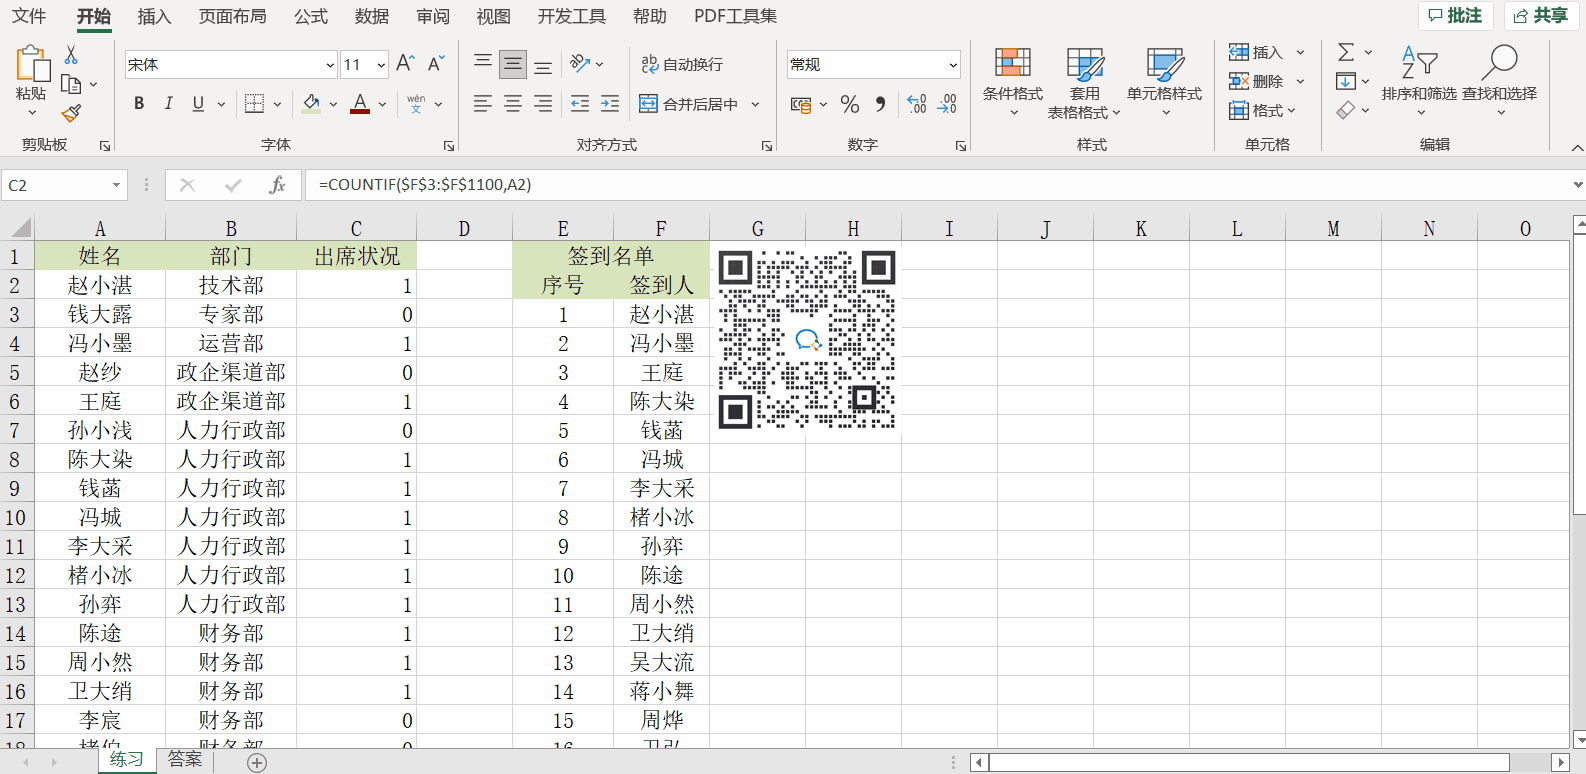Click the AutoSum sigma icon
Viewport: 1586px width, 774px height.
click(1346, 52)
